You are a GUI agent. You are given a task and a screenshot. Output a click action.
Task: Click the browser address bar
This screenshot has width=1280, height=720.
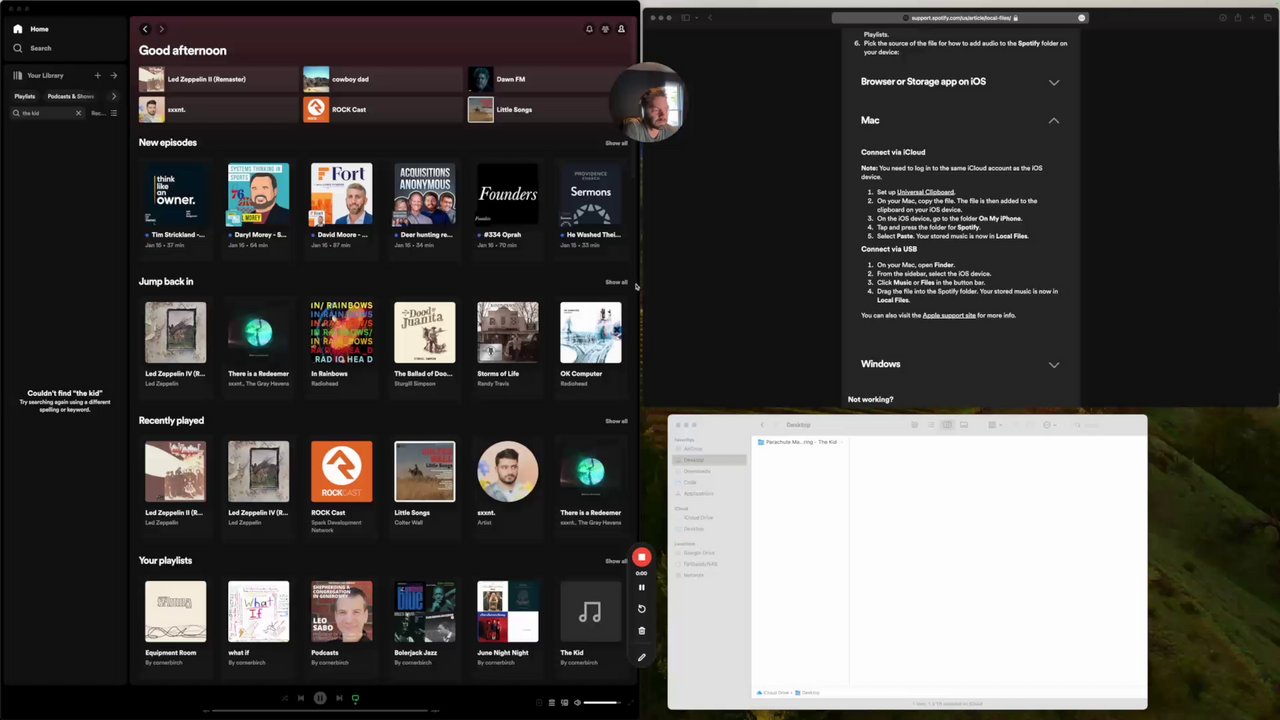click(960, 18)
